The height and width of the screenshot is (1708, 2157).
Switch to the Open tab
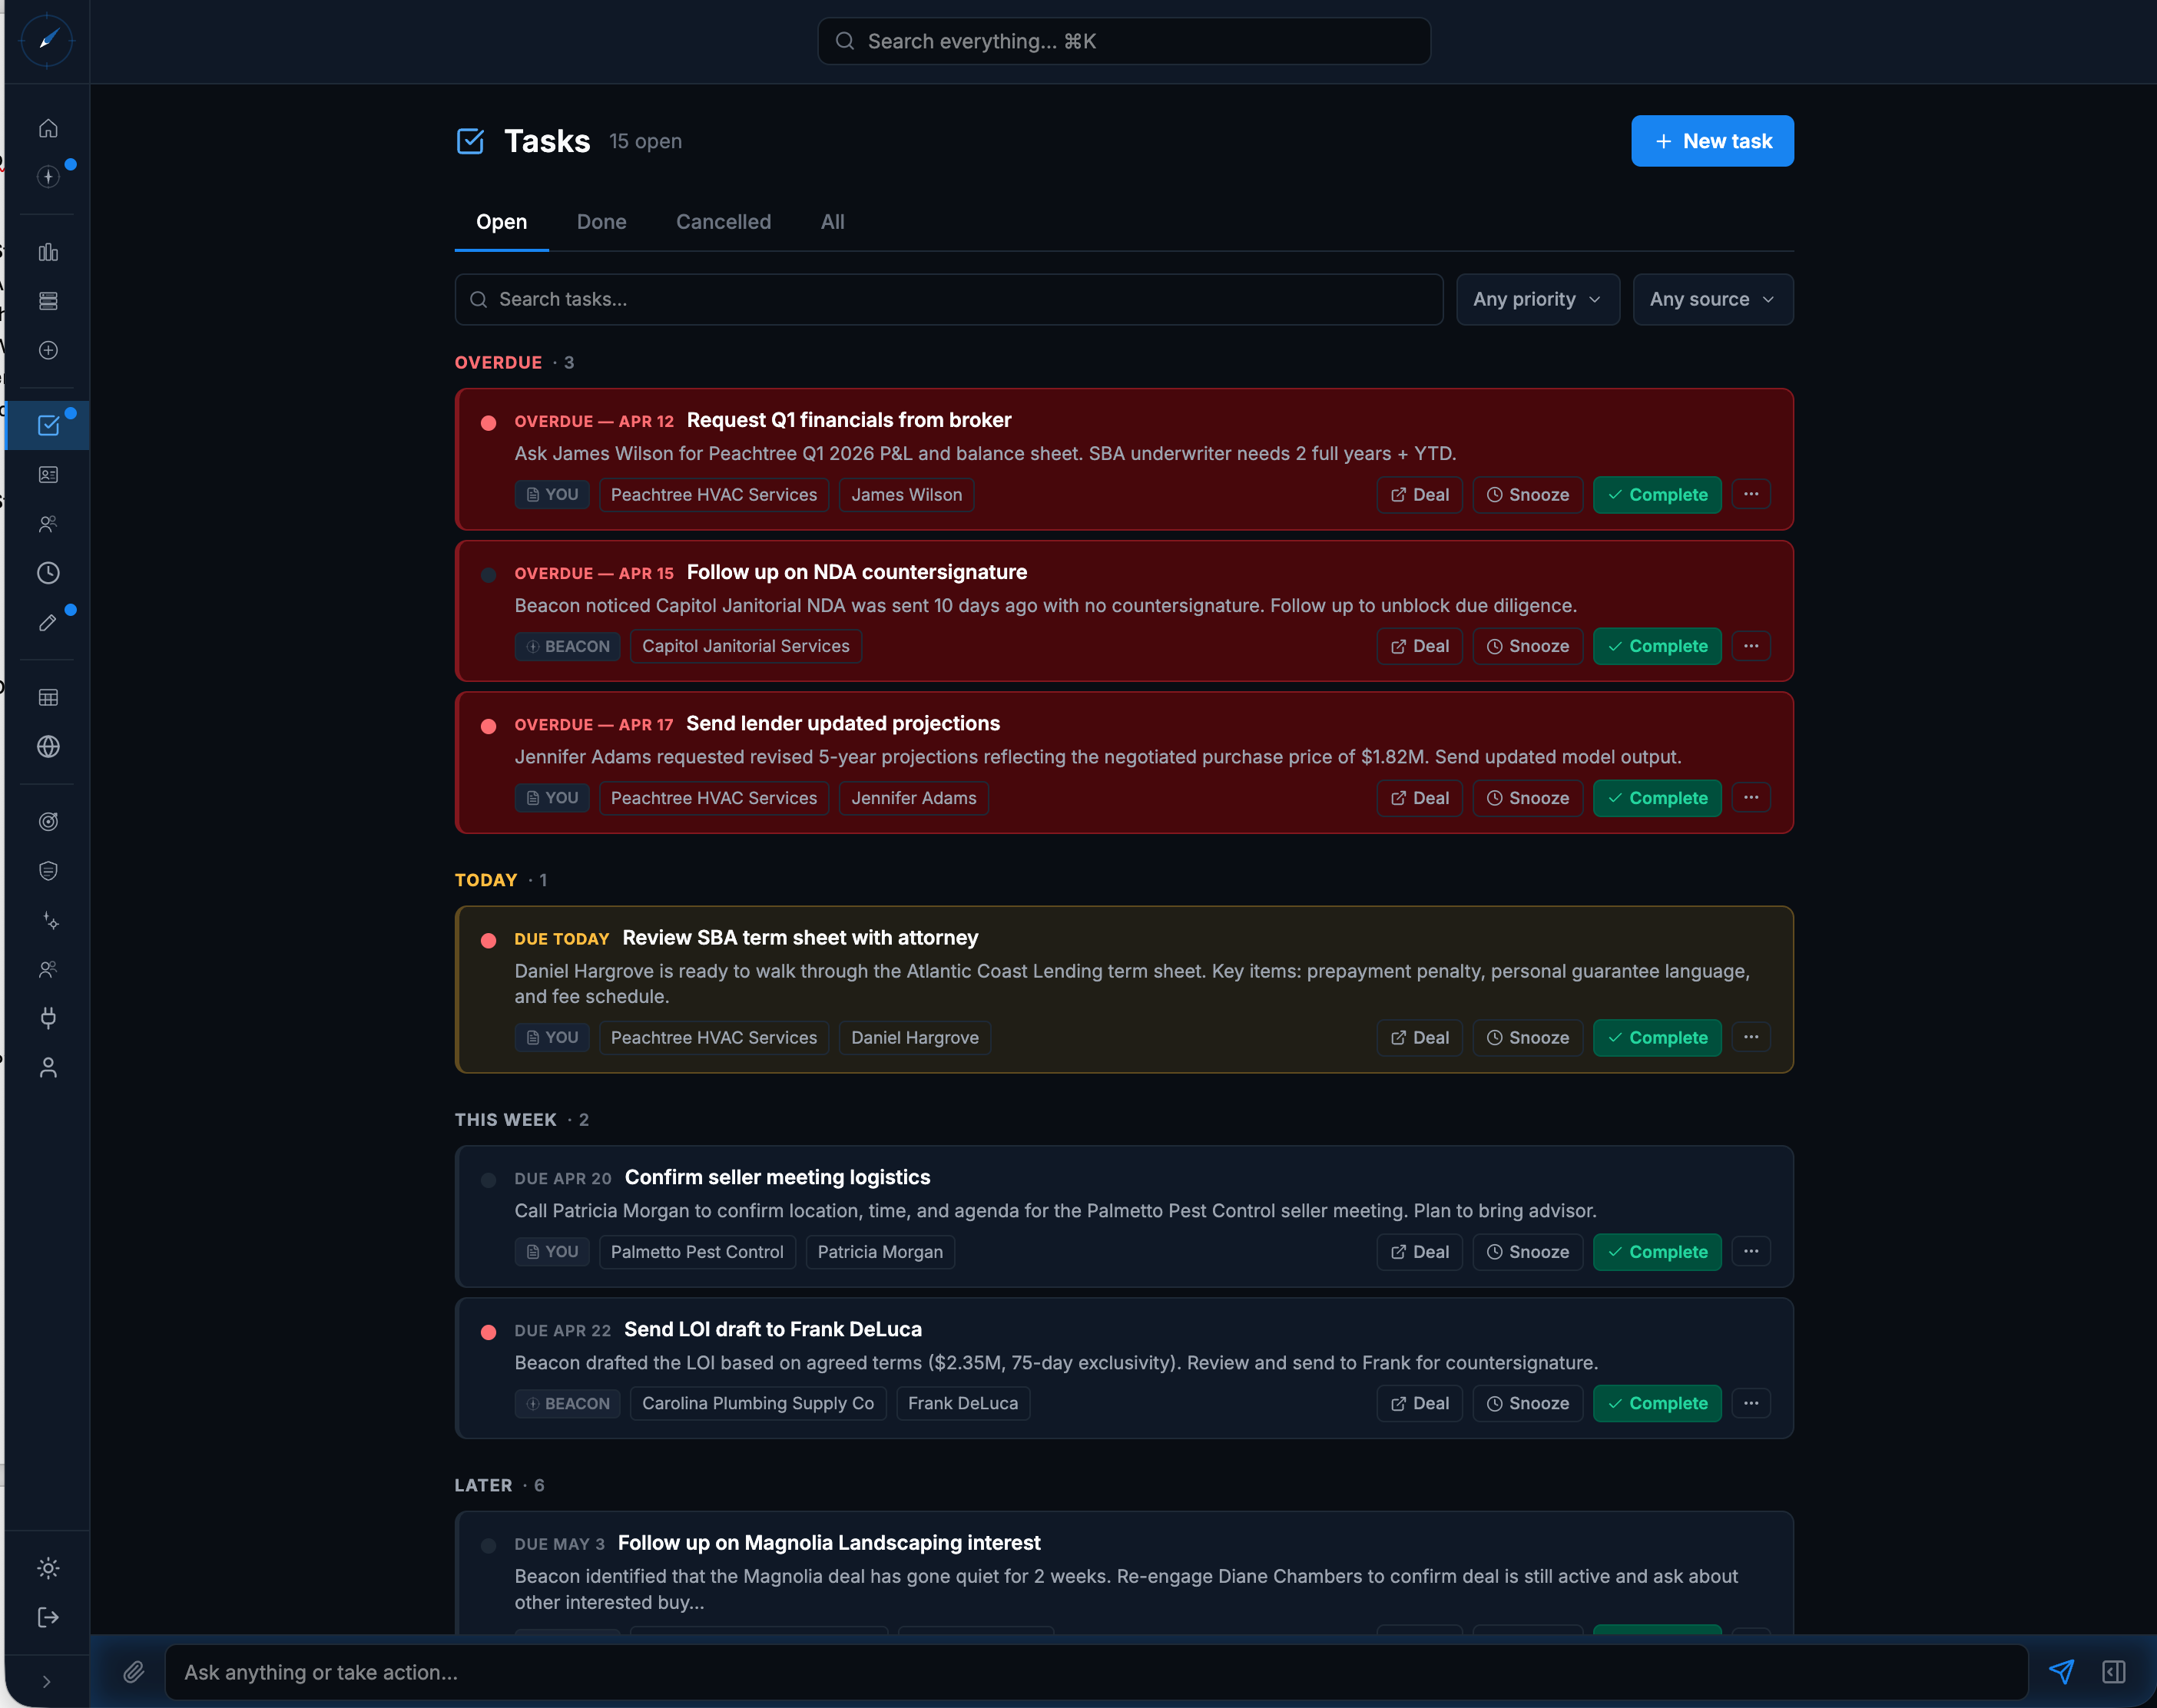(501, 222)
